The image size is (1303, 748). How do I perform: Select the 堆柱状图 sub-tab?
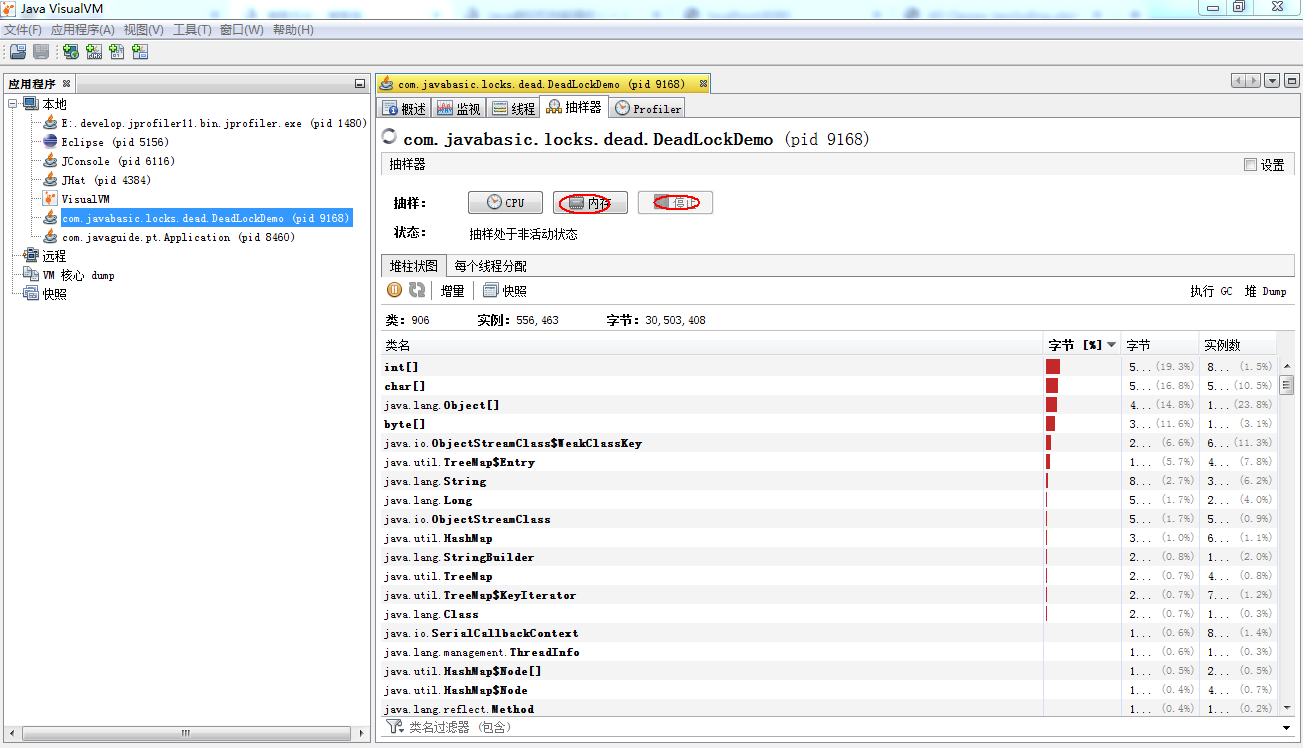(x=414, y=266)
